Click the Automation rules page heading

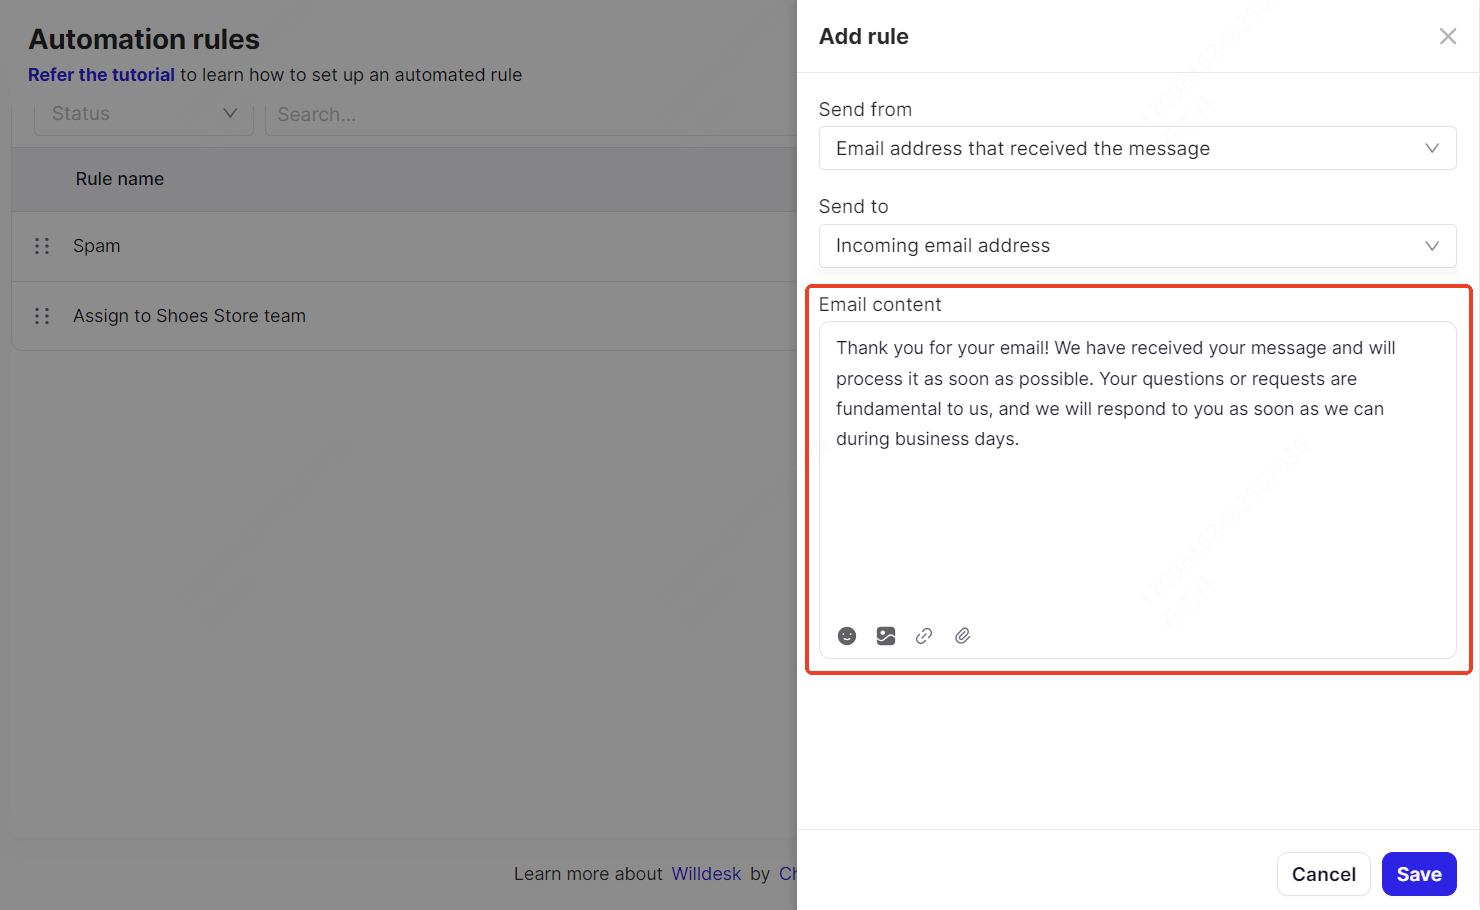[x=144, y=39]
